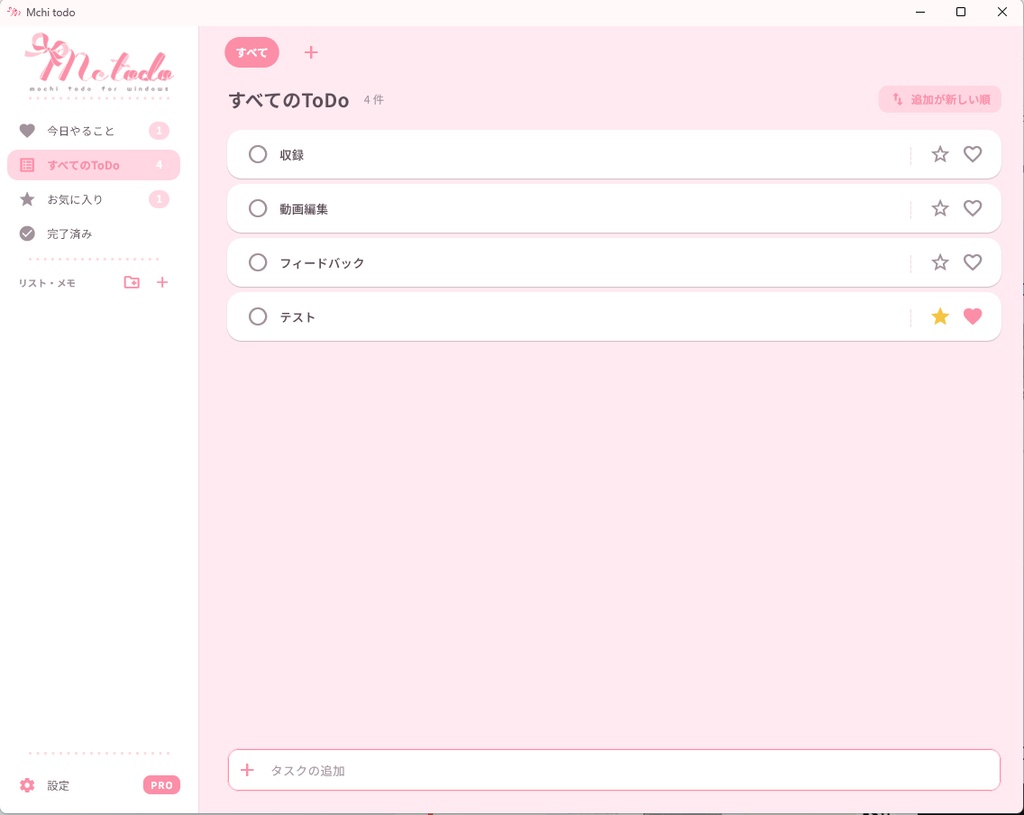Go to お気に入り favorites list
The height and width of the screenshot is (815, 1024).
point(93,199)
